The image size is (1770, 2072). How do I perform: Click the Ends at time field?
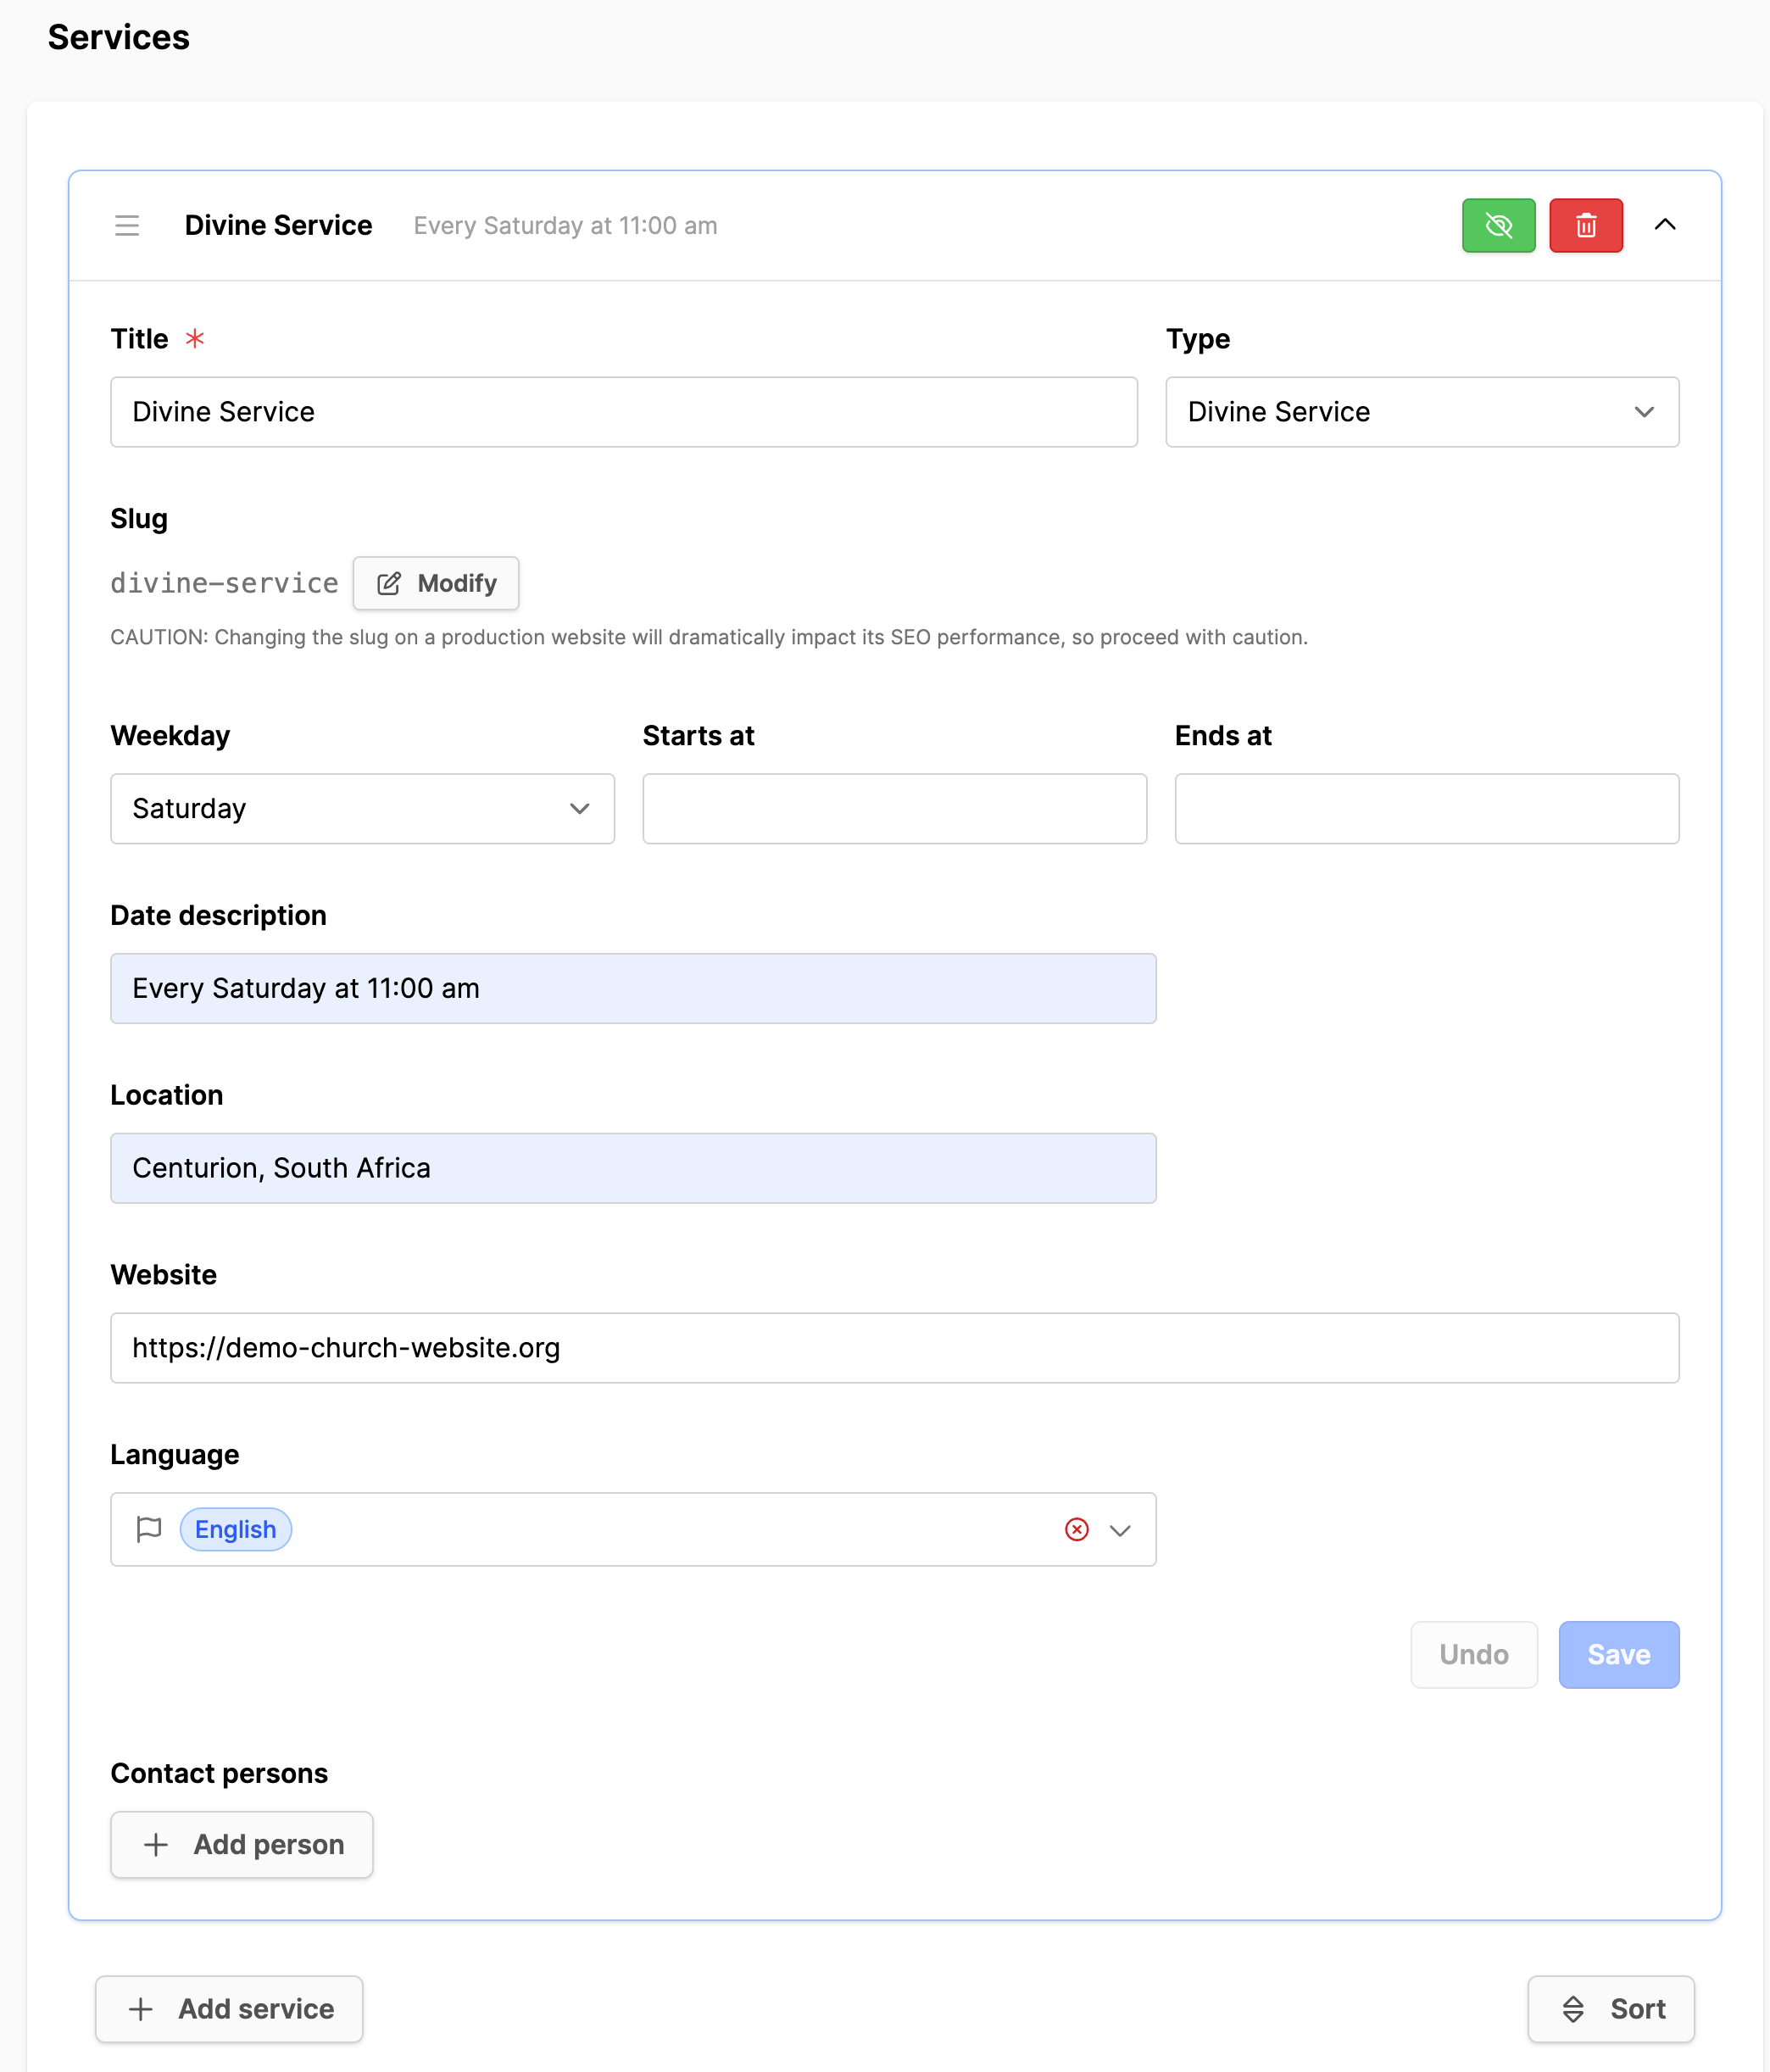tap(1426, 808)
